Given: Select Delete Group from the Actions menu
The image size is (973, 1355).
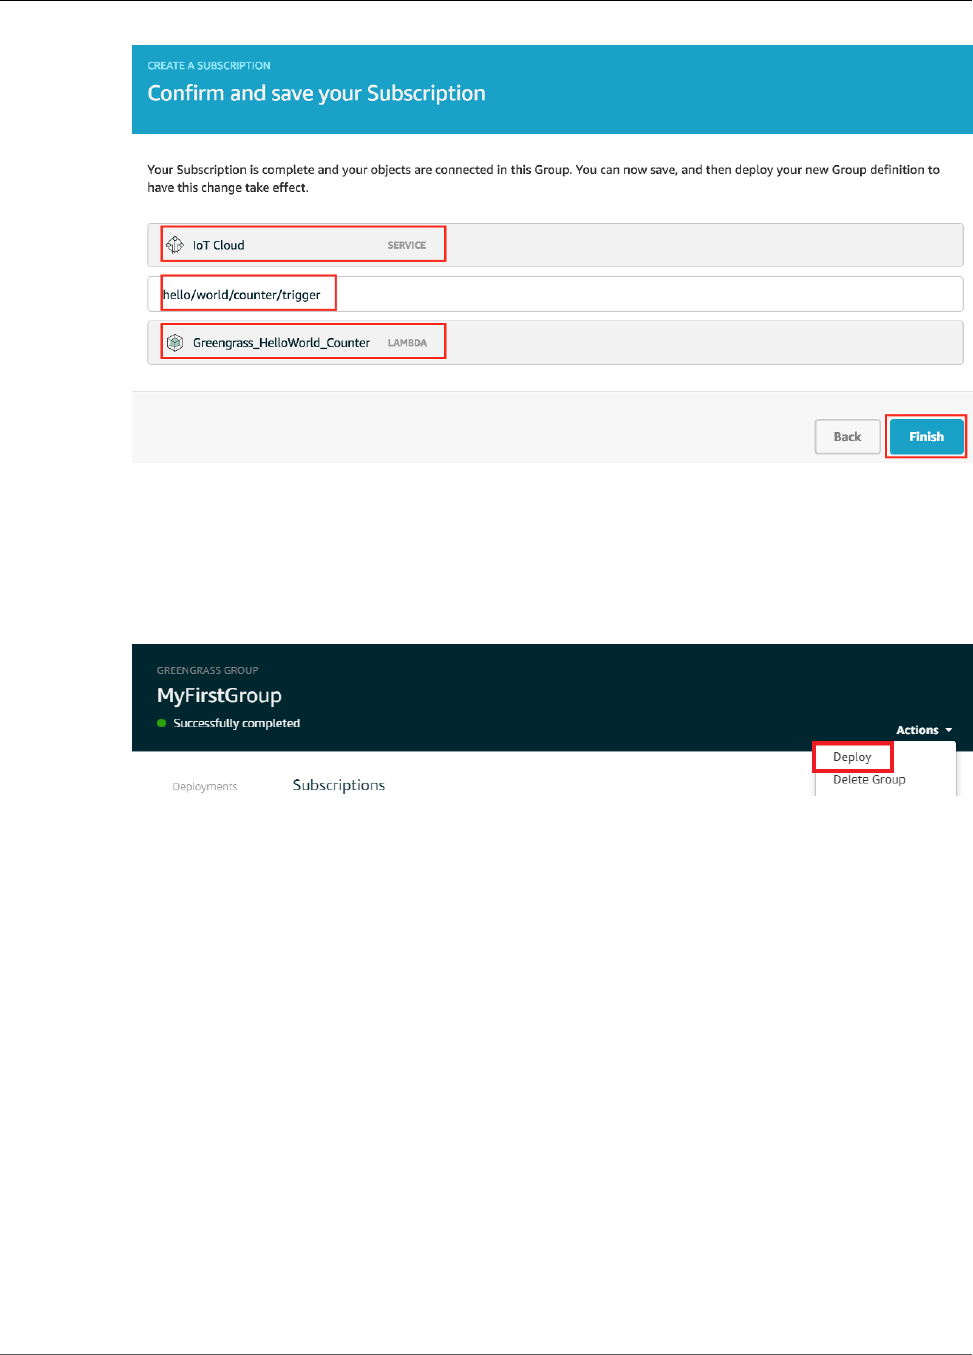Looking at the screenshot, I should click(x=869, y=780).
